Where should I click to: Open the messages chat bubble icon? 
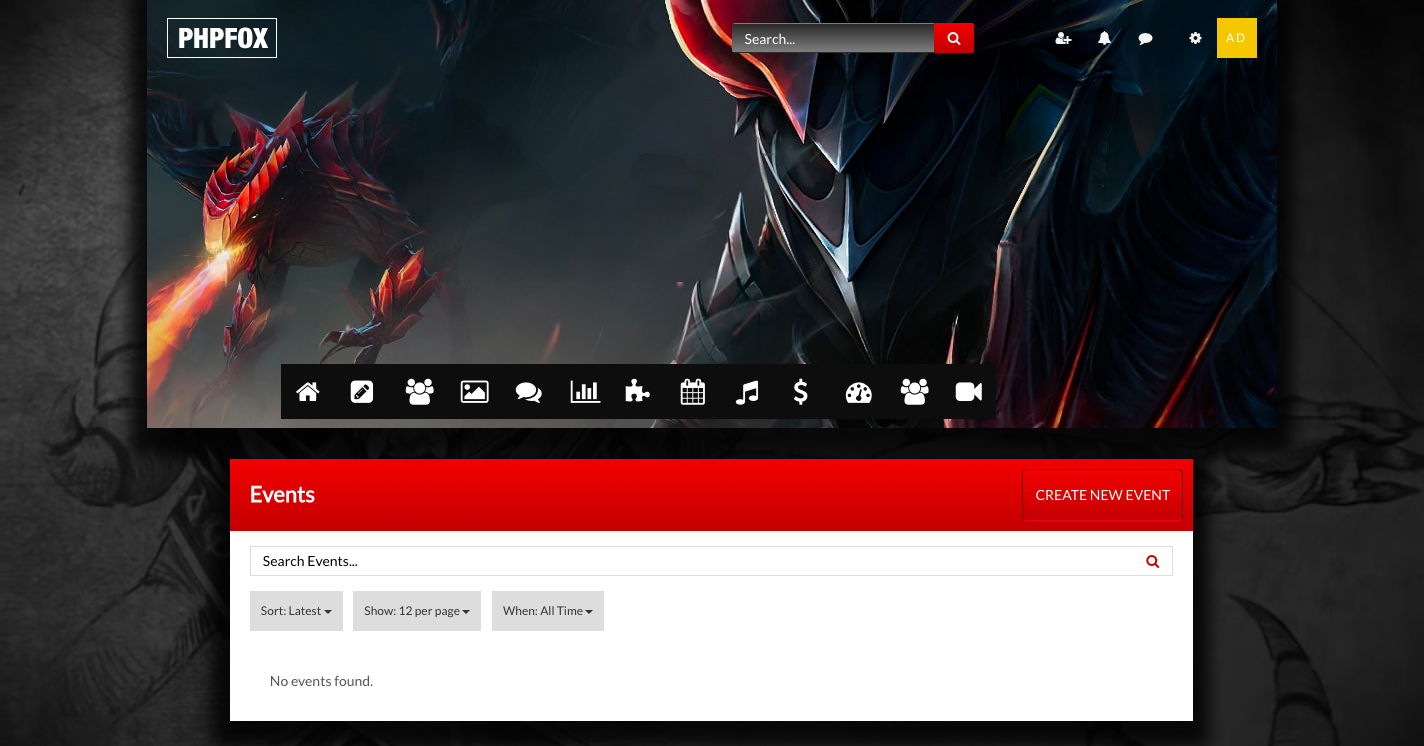[1146, 38]
